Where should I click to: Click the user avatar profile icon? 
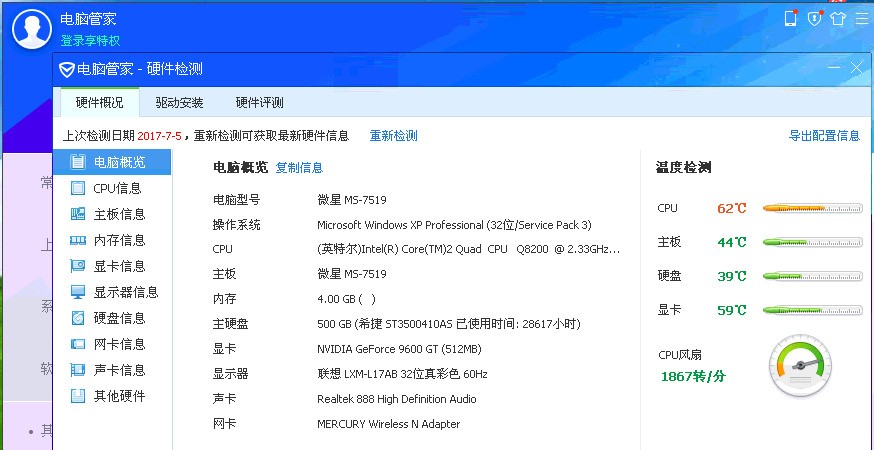(32, 28)
